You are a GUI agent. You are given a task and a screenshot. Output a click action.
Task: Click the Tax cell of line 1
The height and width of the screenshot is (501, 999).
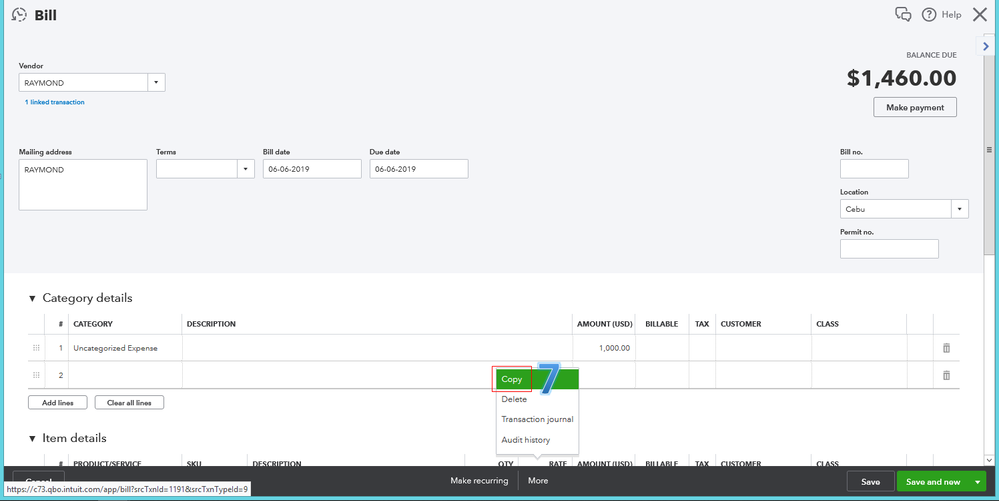tap(702, 348)
